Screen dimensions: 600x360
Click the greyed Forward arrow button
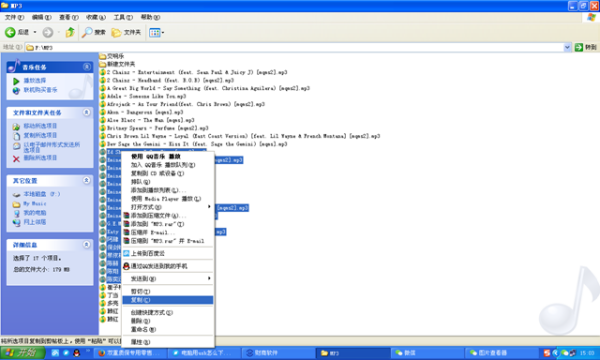click(x=48, y=33)
